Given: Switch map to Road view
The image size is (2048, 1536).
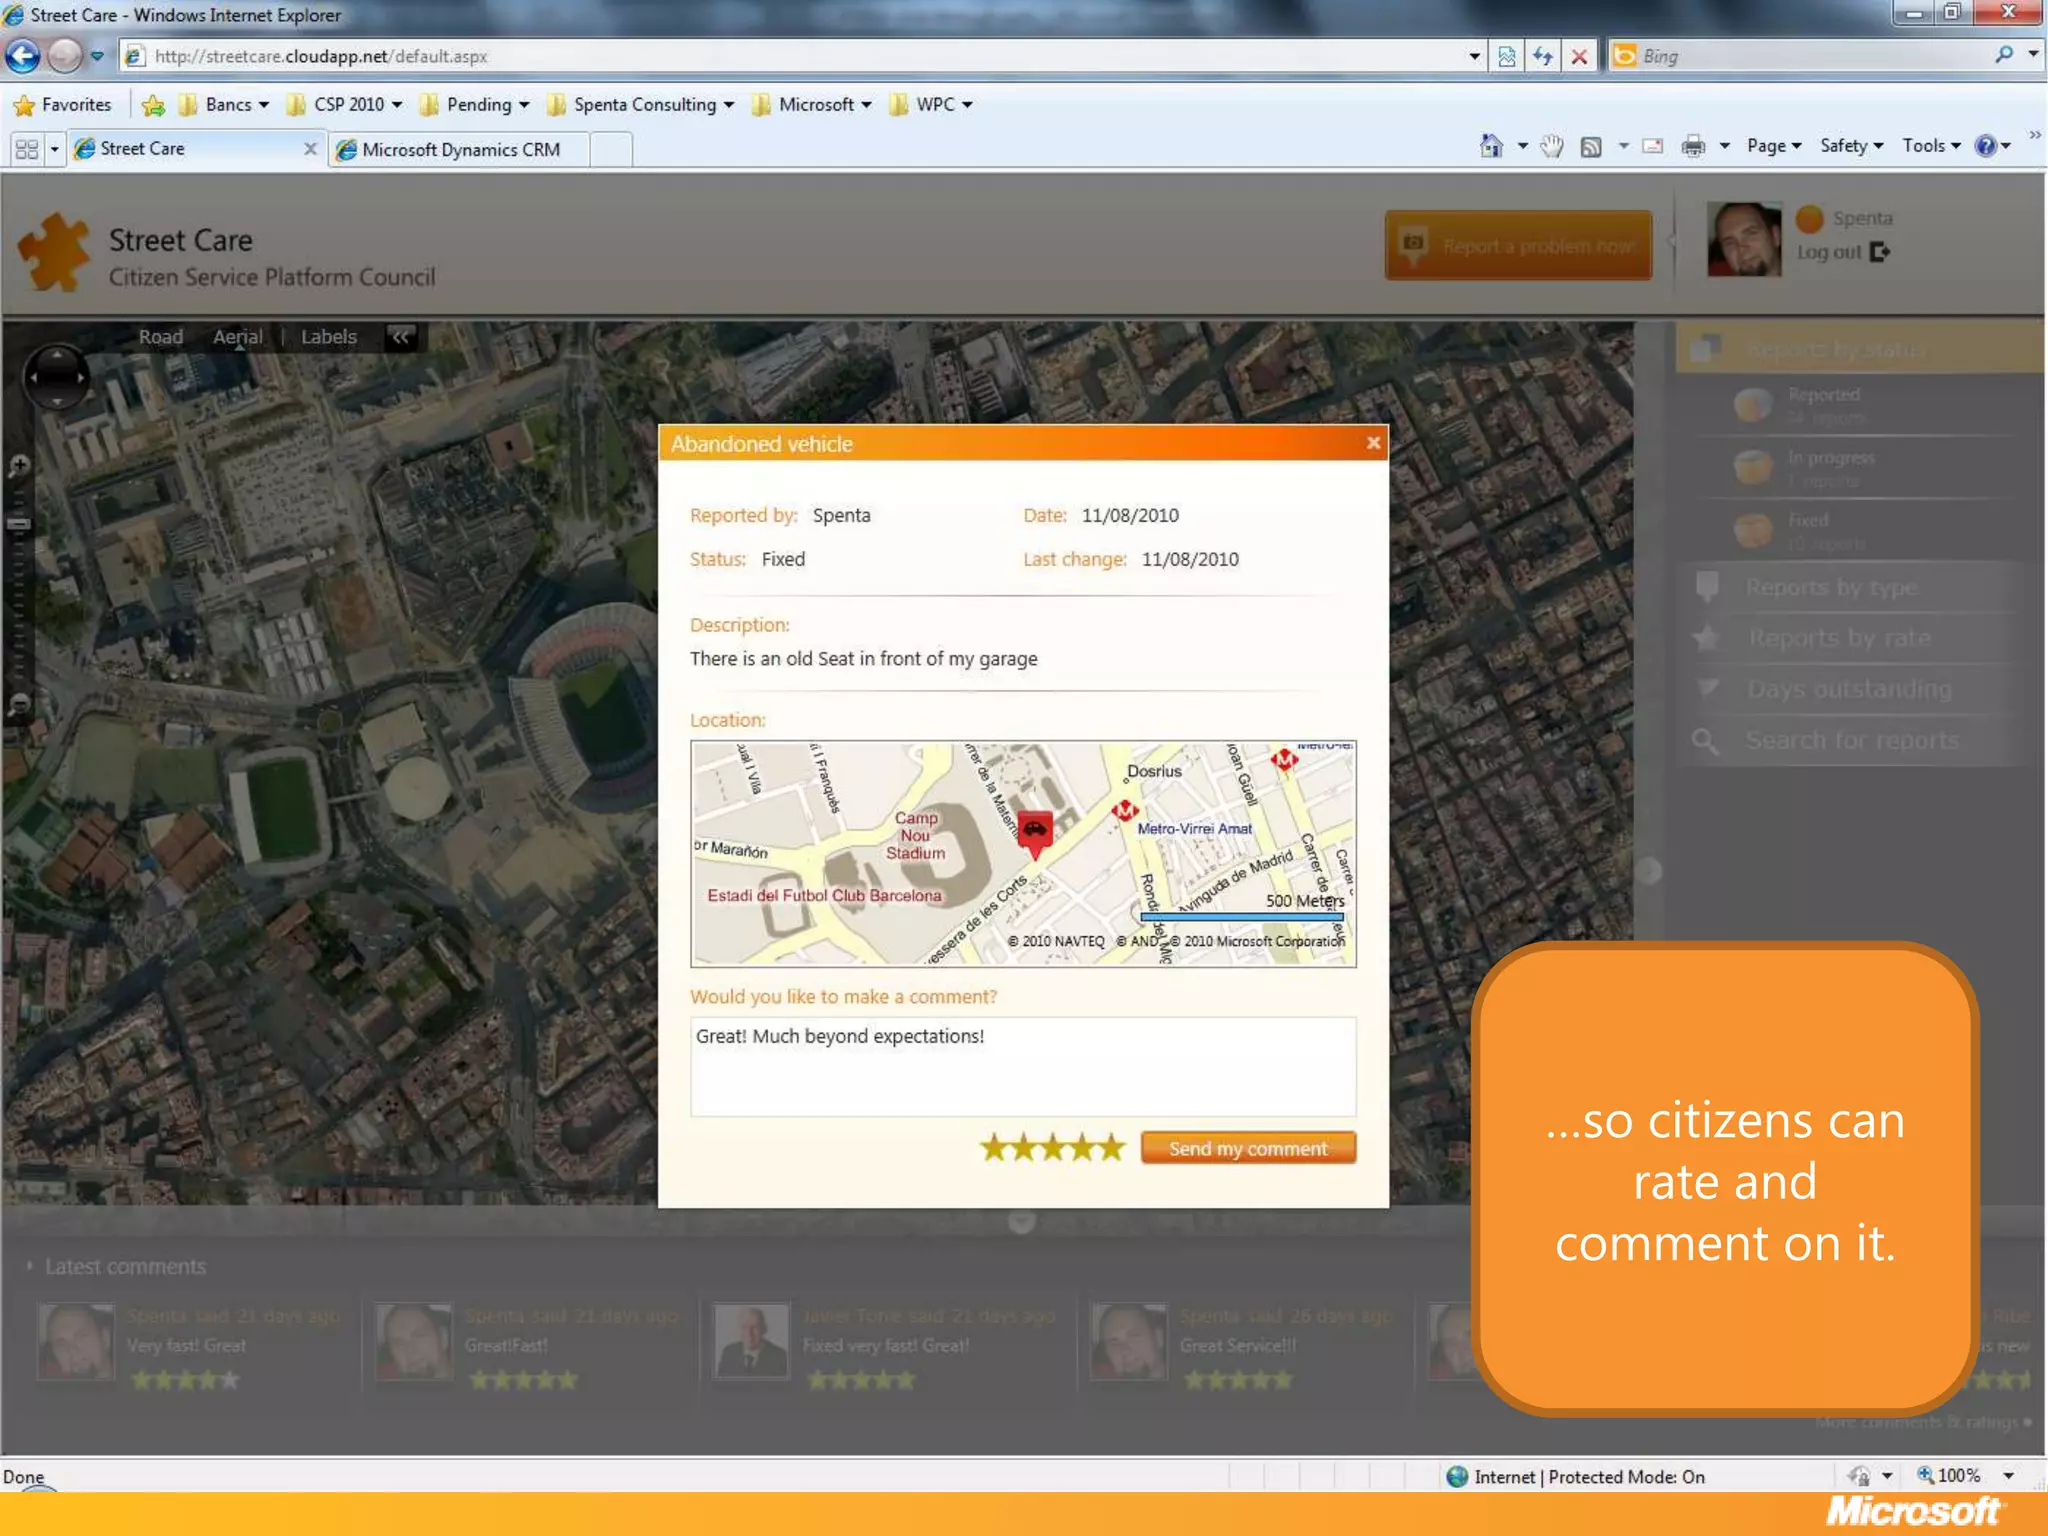Looking at the screenshot, I should tap(161, 337).
